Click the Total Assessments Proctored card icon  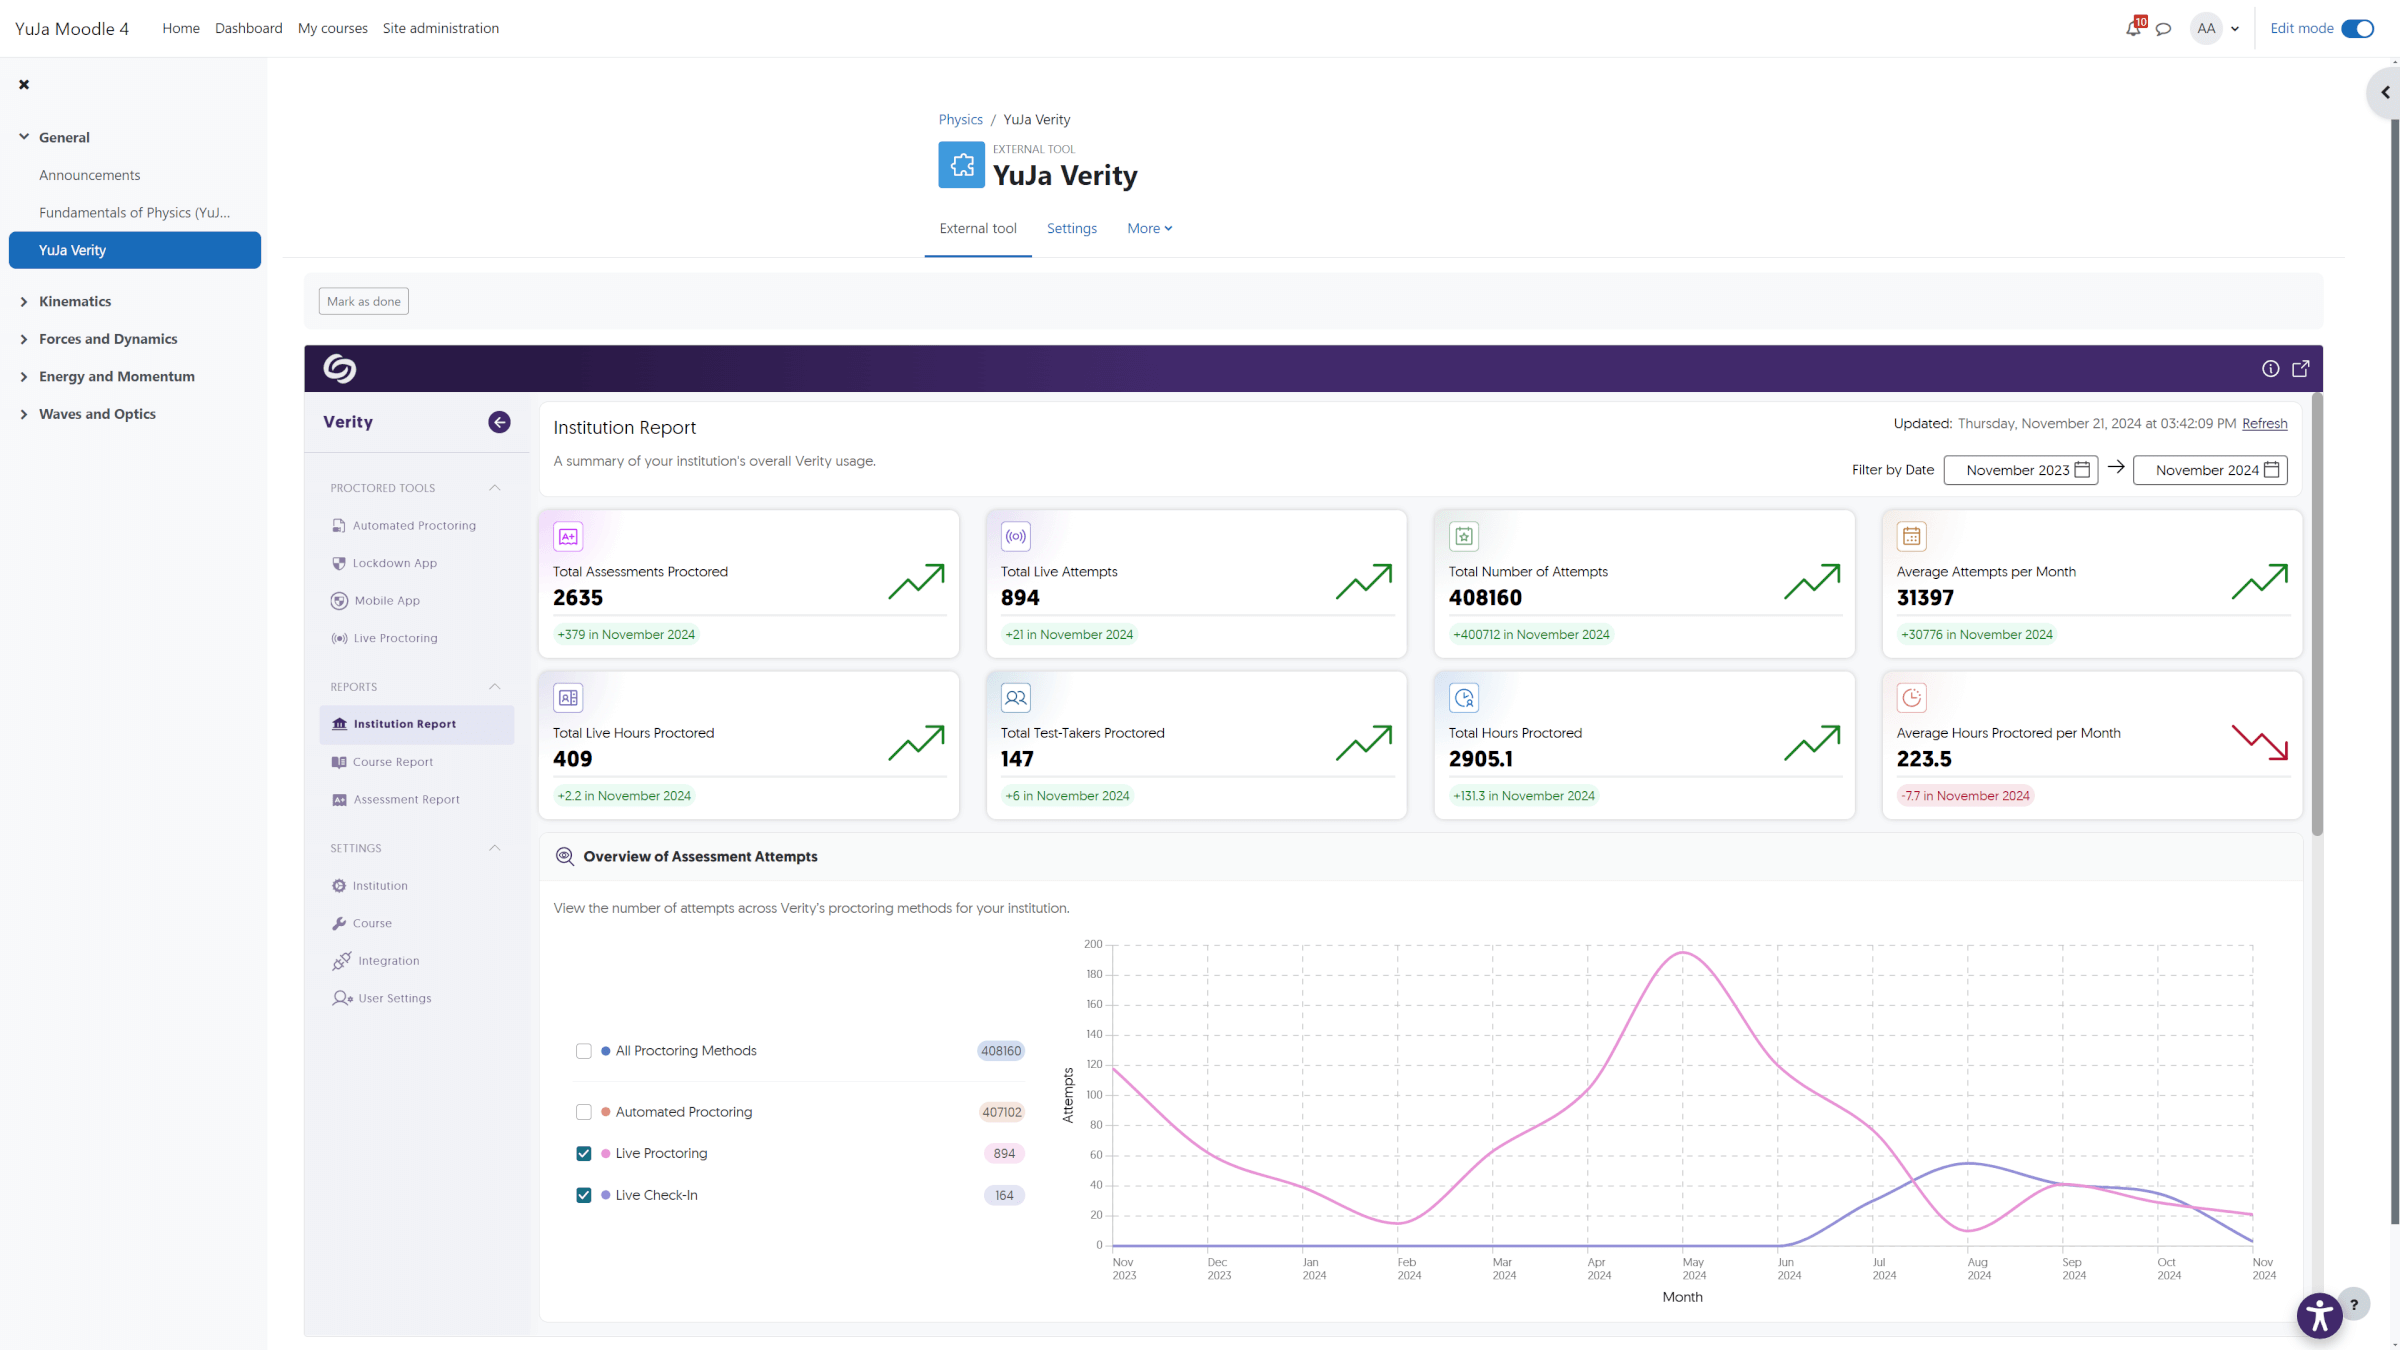pos(568,536)
